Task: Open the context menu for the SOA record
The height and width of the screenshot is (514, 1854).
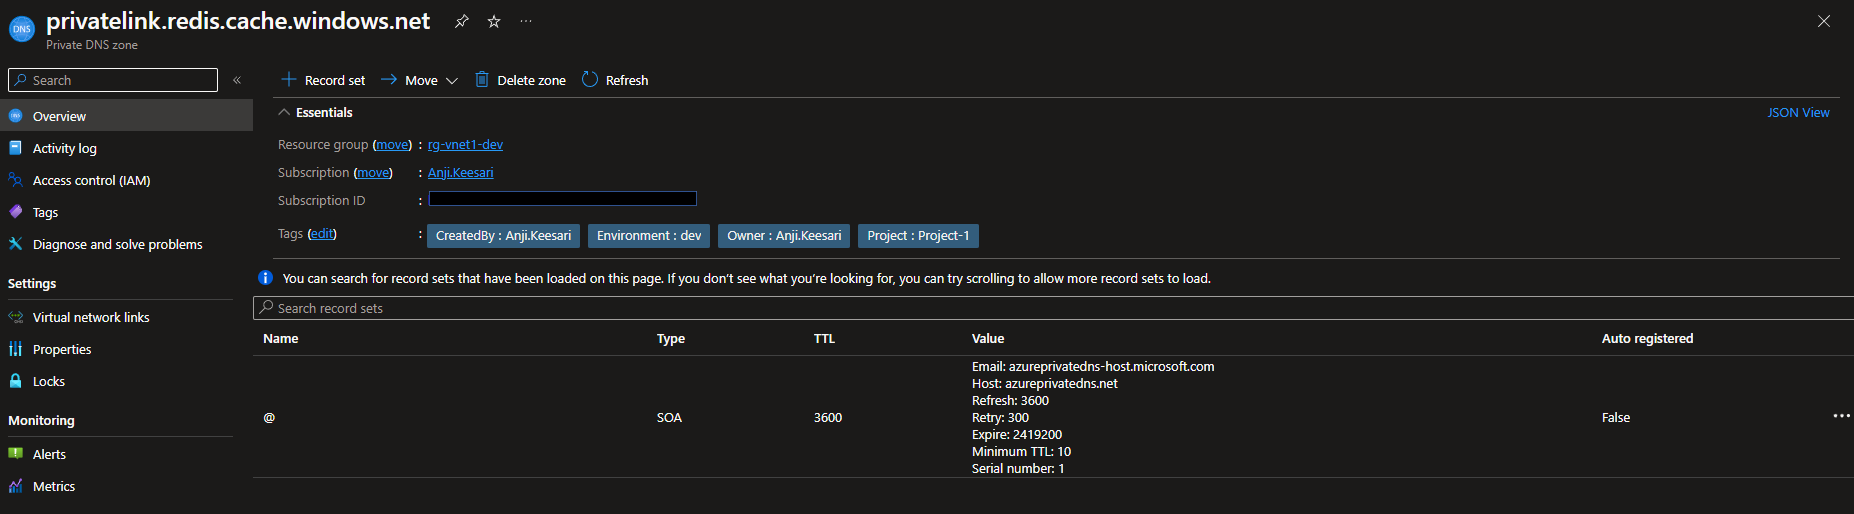Action: pyautogui.click(x=1841, y=416)
